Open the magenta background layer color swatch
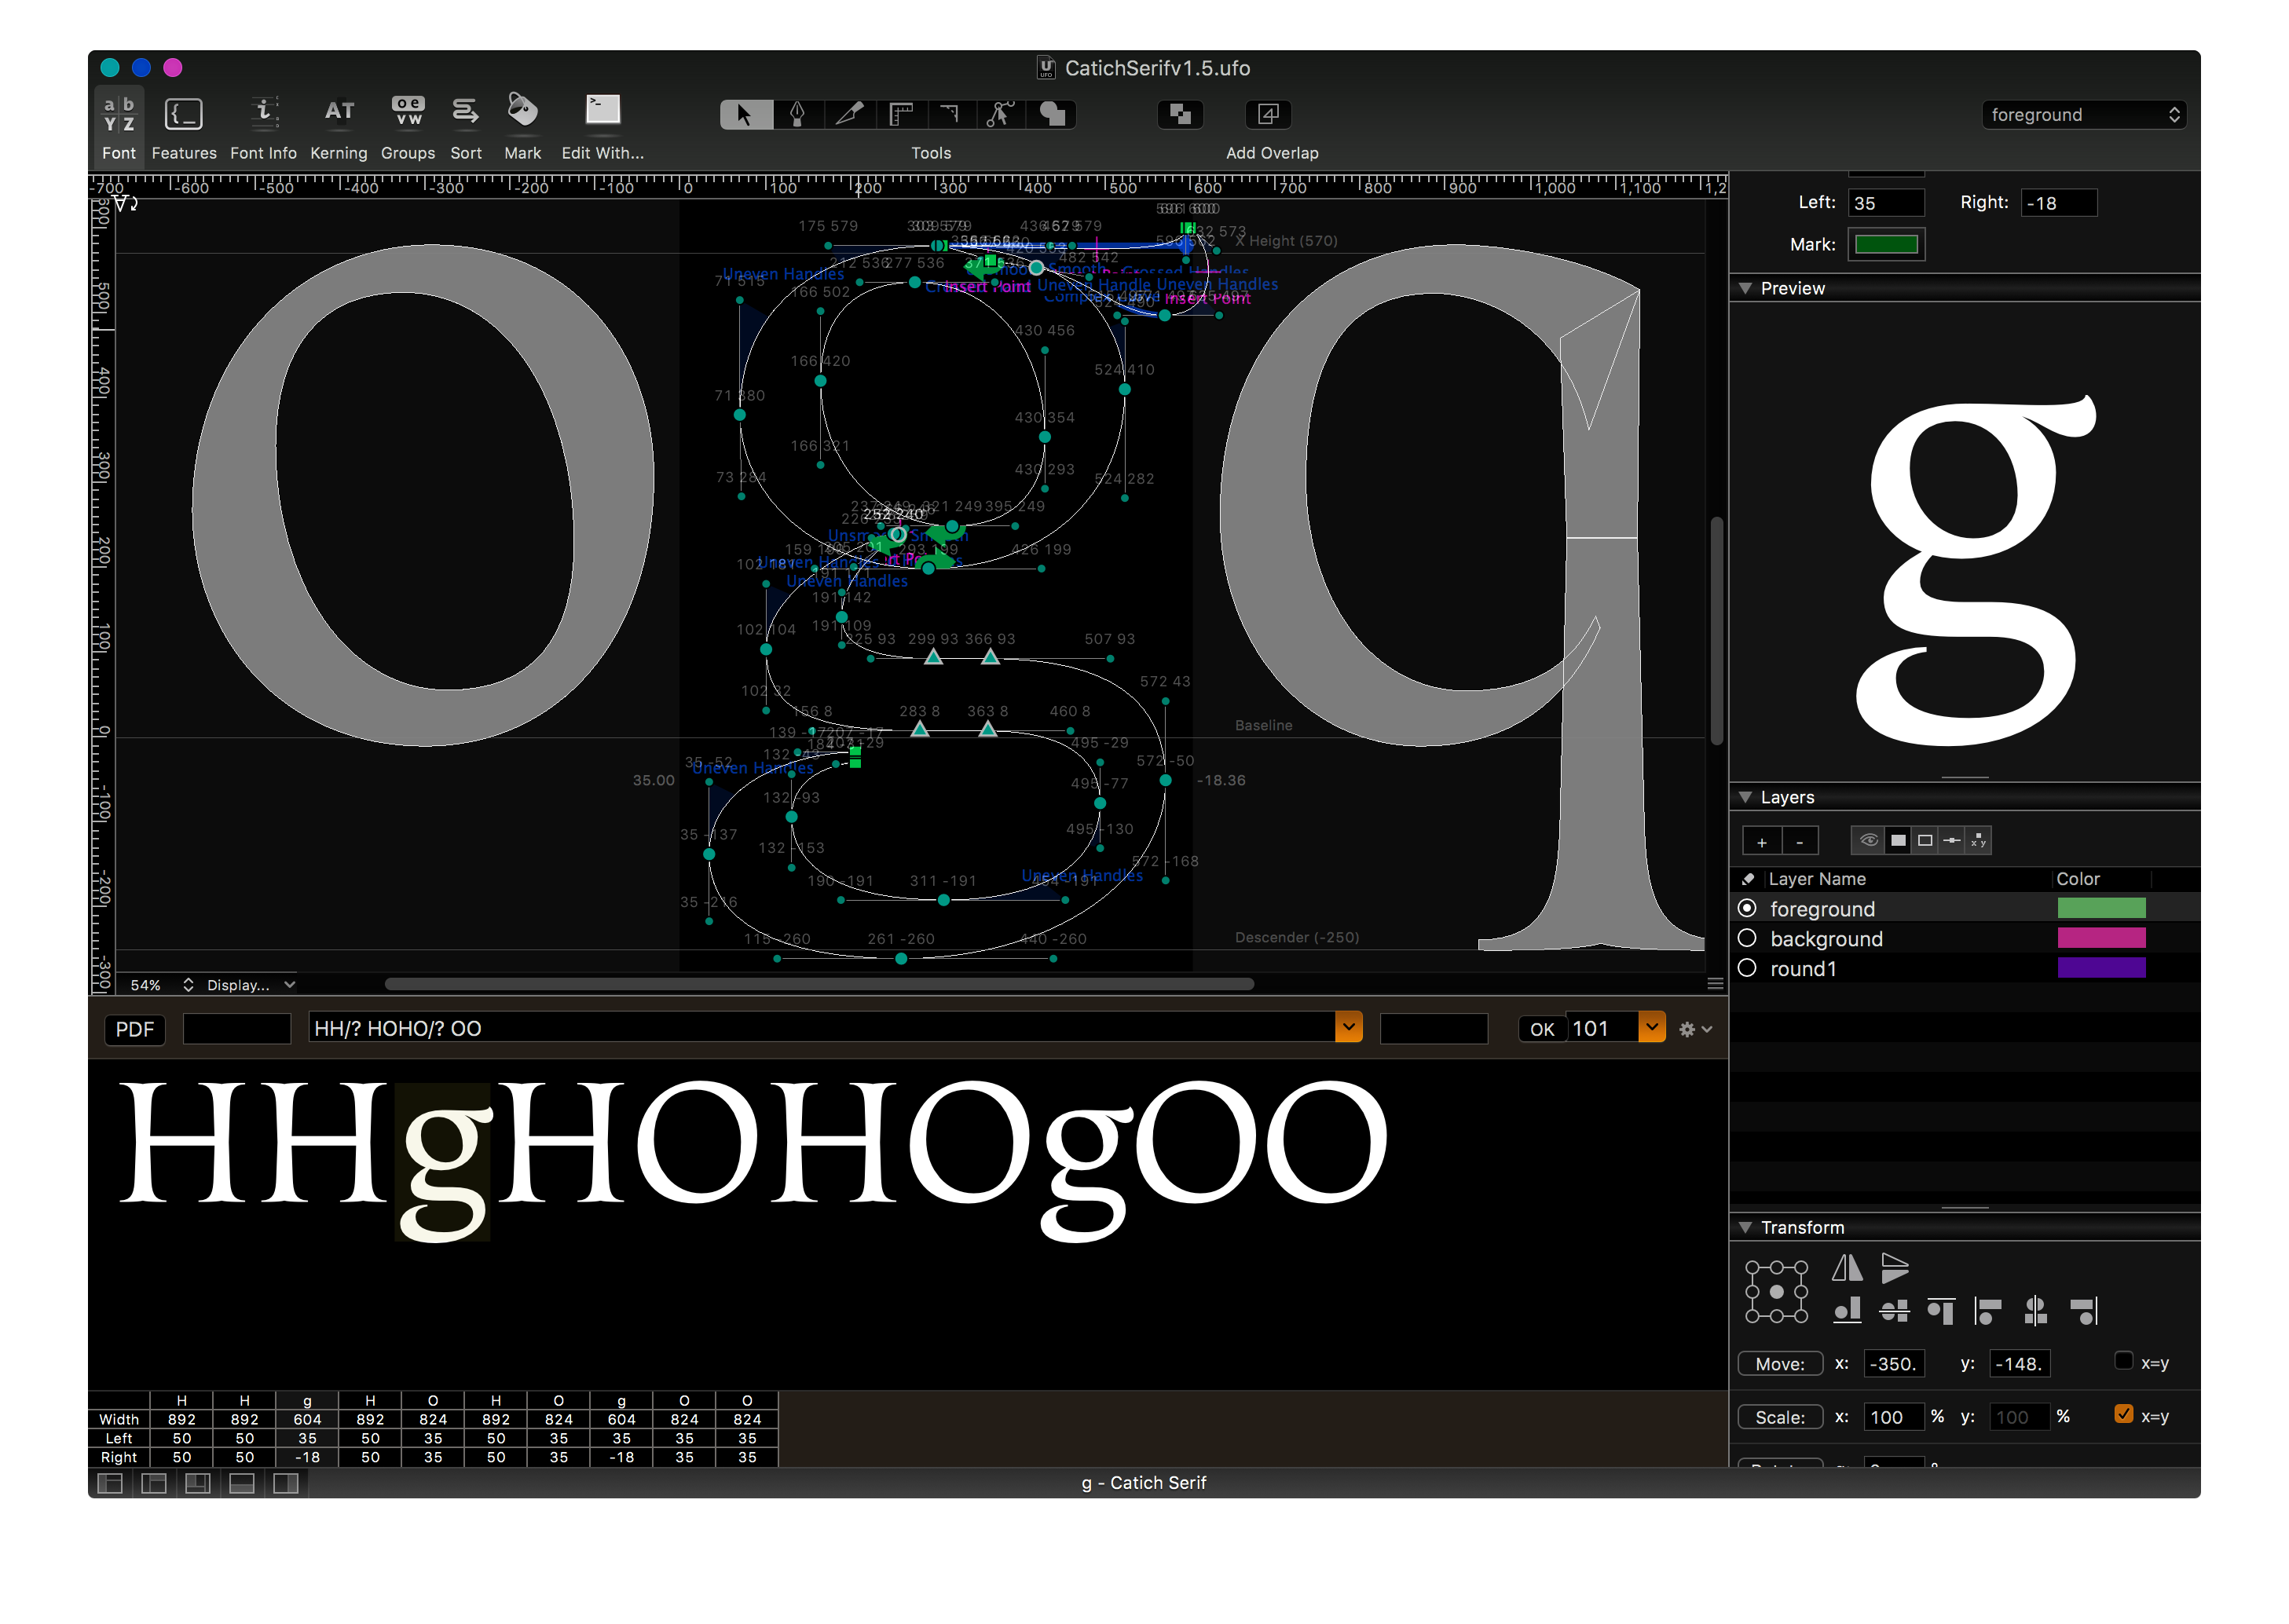 click(x=2102, y=939)
